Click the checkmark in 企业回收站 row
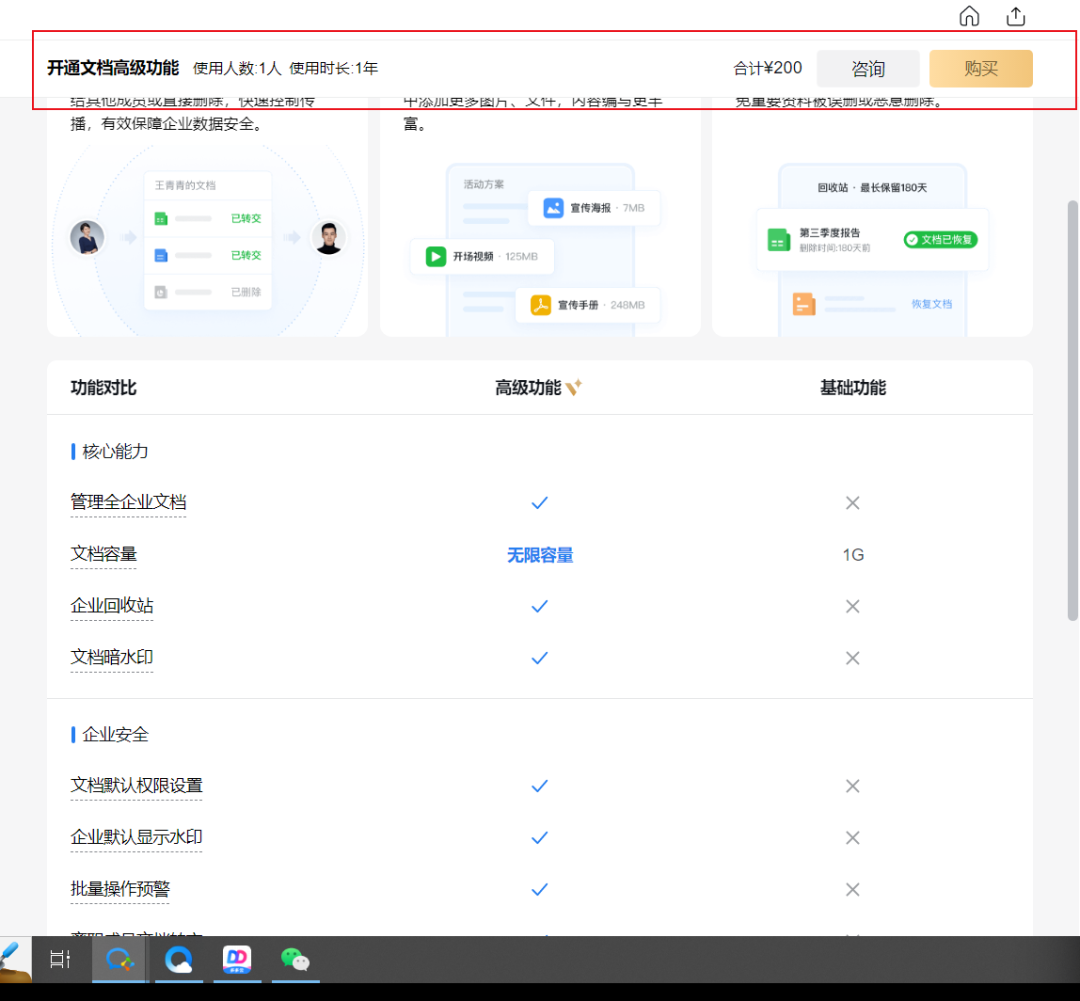1080x1001 pixels. coord(540,606)
